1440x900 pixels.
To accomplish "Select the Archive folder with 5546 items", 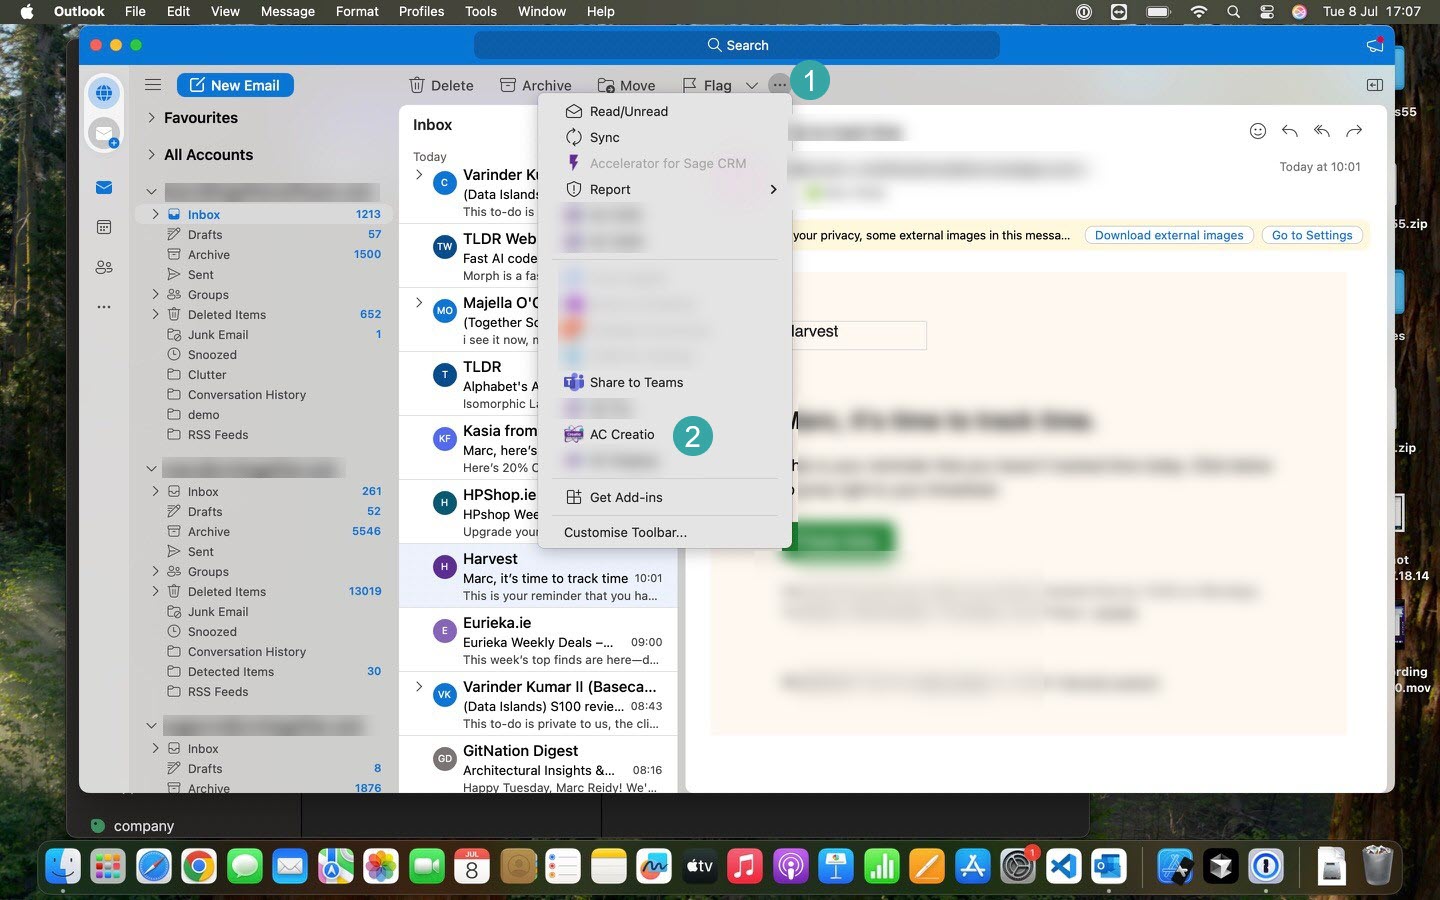I will 265,531.
